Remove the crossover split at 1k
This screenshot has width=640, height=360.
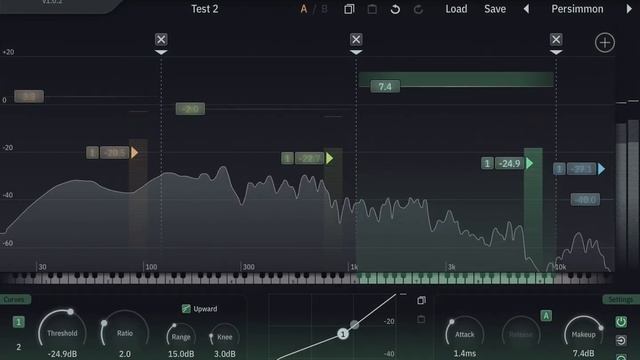coord(356,40)
